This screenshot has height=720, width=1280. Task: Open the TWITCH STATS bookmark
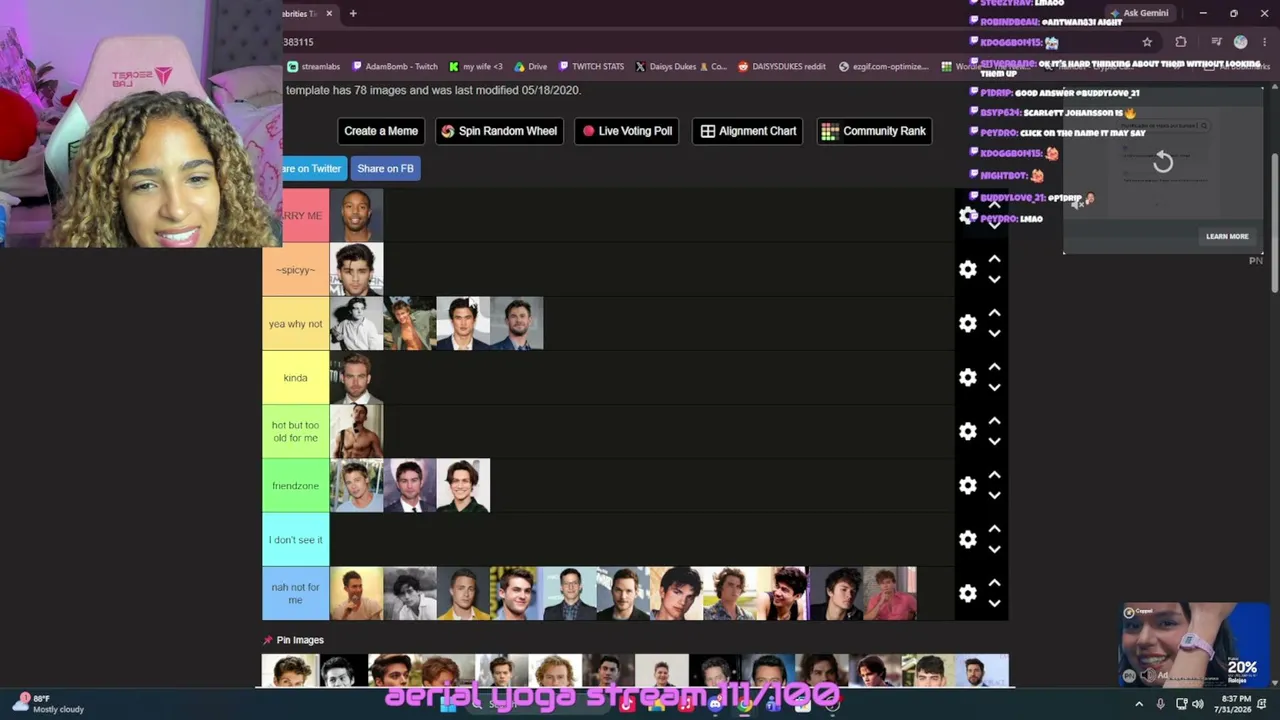[591, 67]
